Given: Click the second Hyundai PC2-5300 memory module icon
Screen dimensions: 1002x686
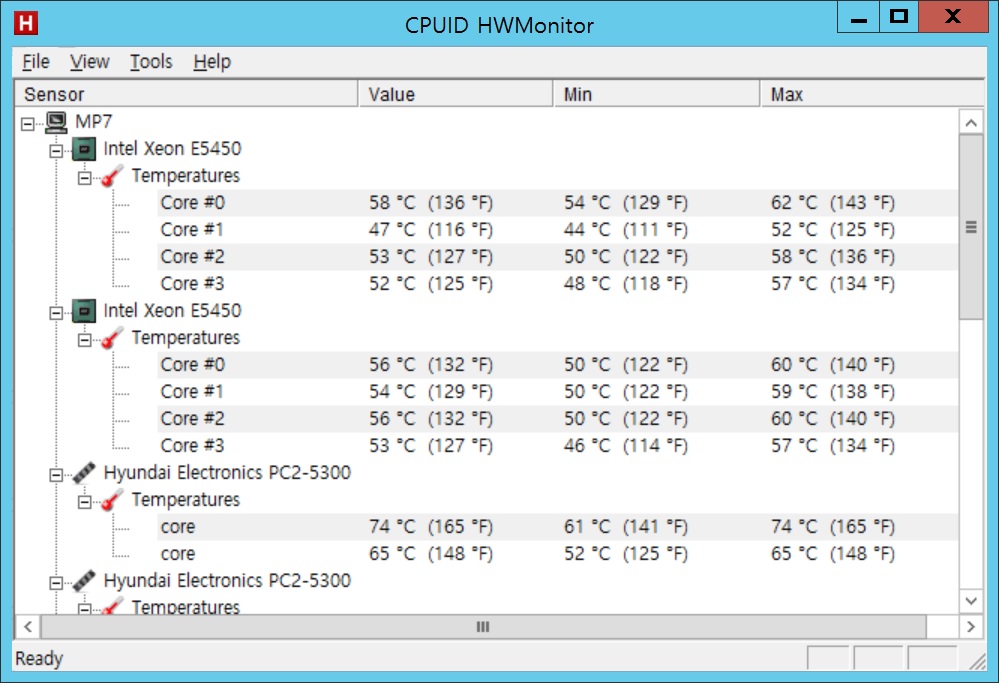Looking at the screenshot, I should tap(84, 581).
